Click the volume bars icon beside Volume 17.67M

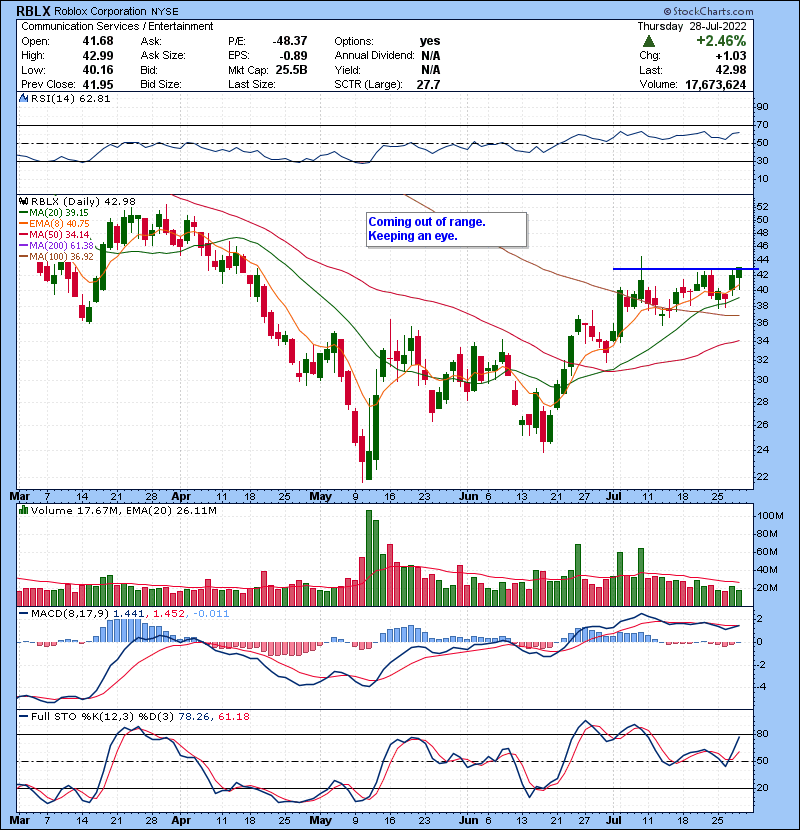[x=24, y=510]
